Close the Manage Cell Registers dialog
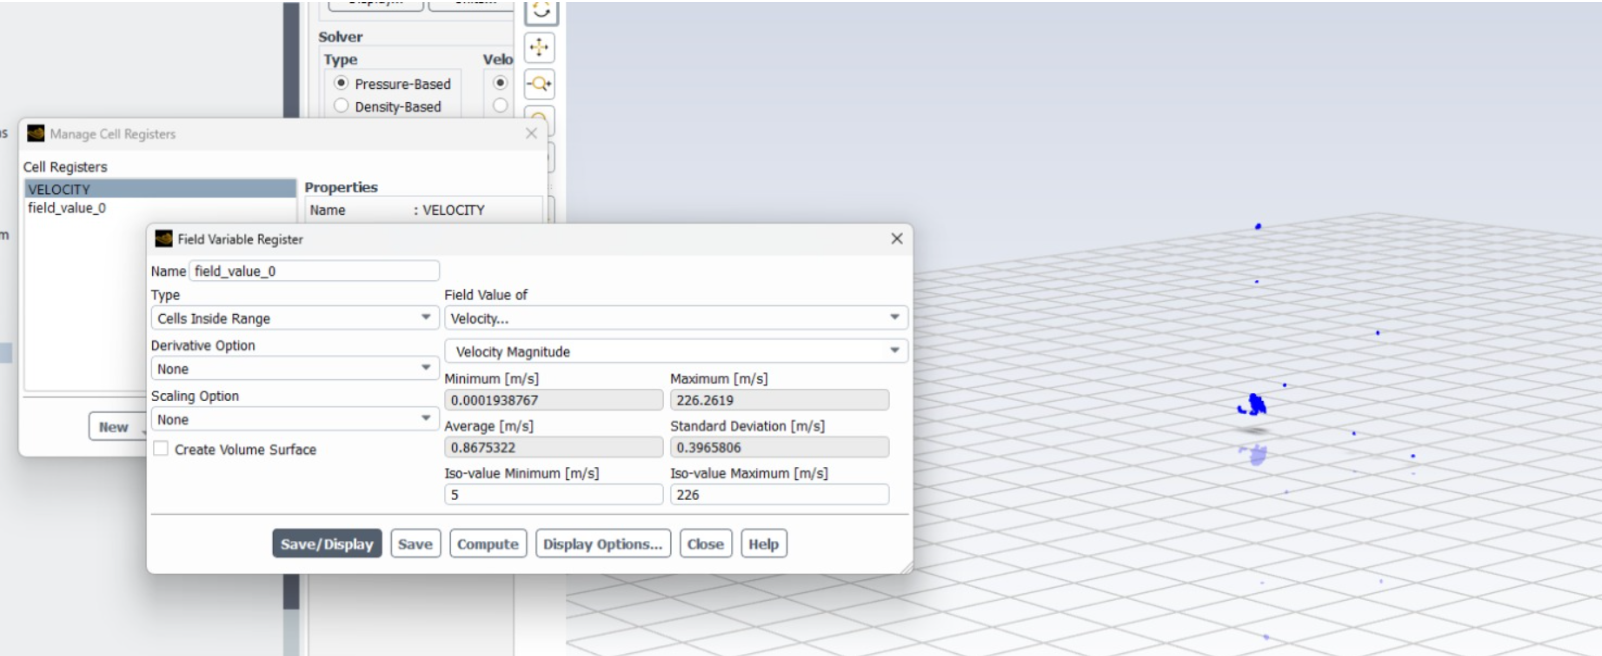The width and height of the screenshot is (1602, 656). pos(531,133)
